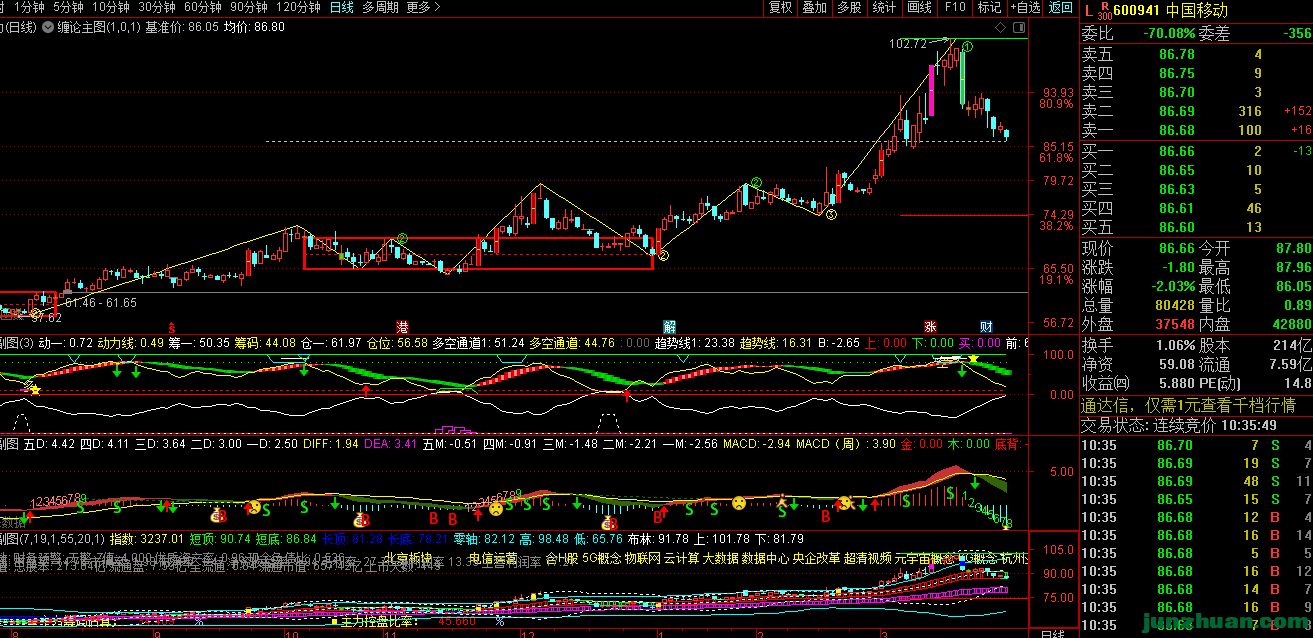Screen dimensions: 1313x638
Task: Click the 央企改革 concept label
Action: coord(816,558)
